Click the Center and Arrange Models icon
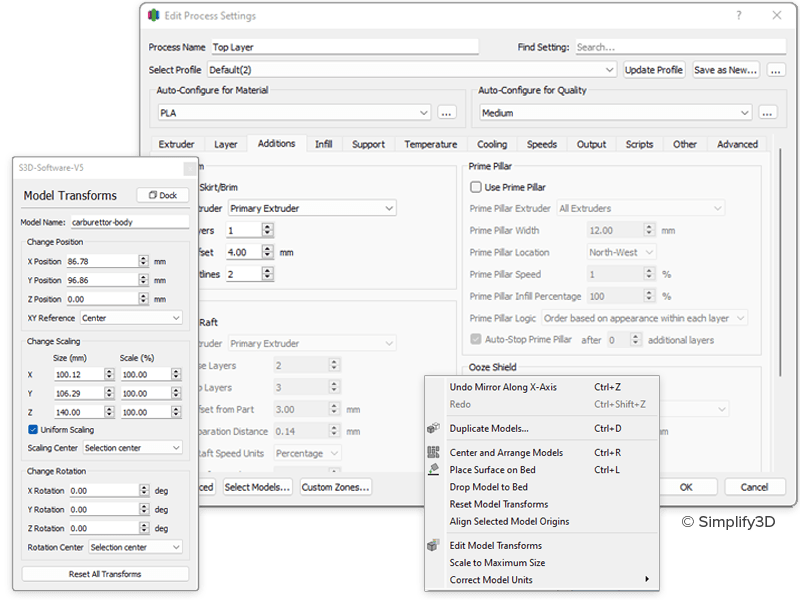This screenshot has width=800, height=600. click(x=433, y=452)
